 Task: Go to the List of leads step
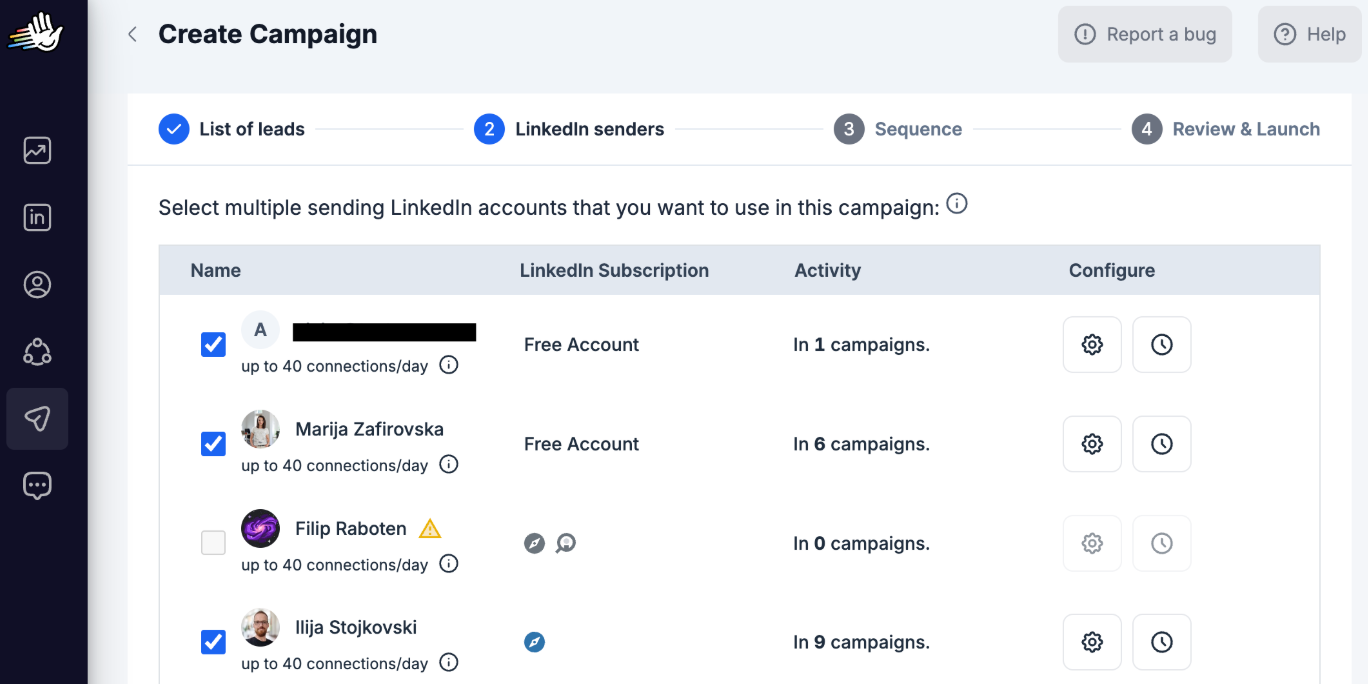coord(232,129)
